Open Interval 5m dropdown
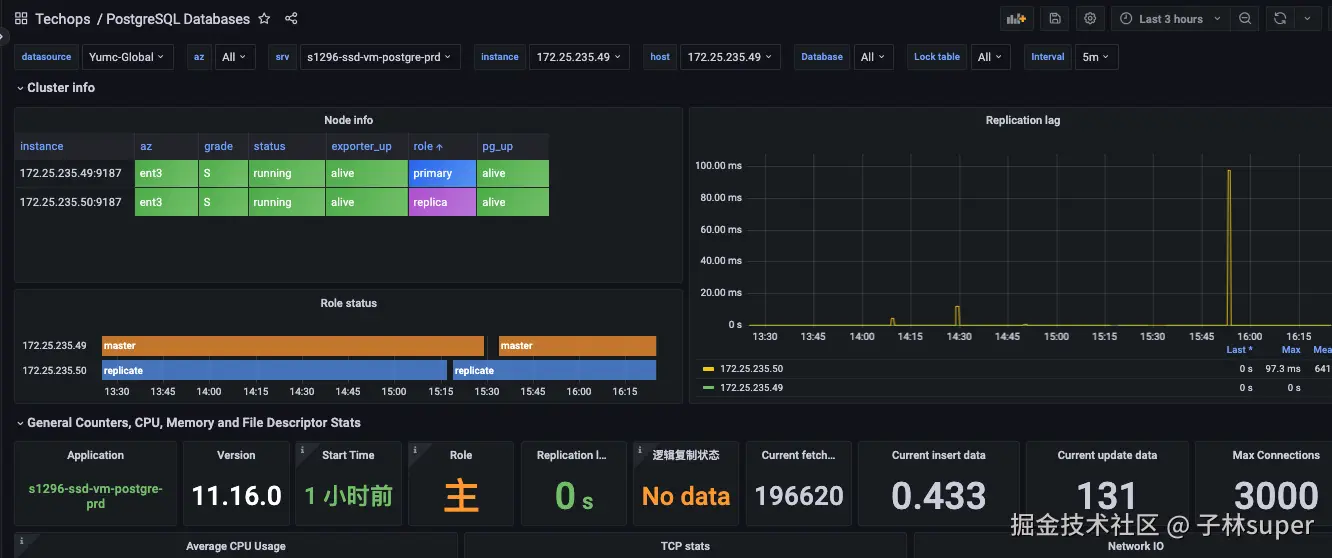1332x558 pixels. [x=1096, y=57]
